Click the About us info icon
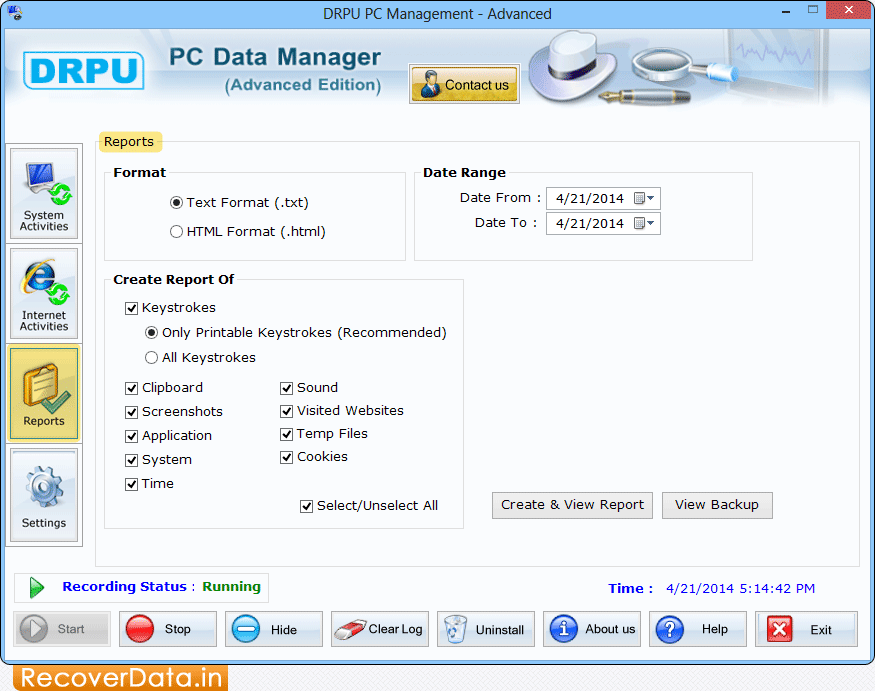The height and width of the screenshot is (691, 875). click(564, 629)
